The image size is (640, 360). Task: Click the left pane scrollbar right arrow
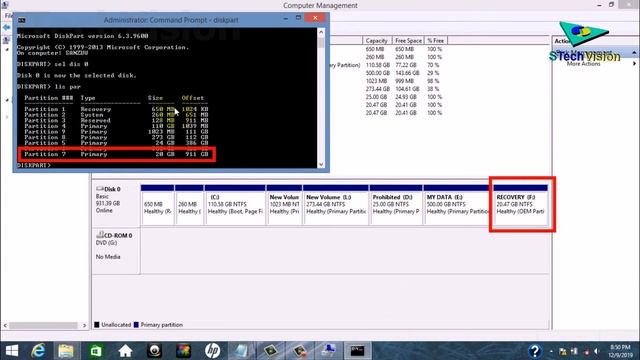click(84, 325)
